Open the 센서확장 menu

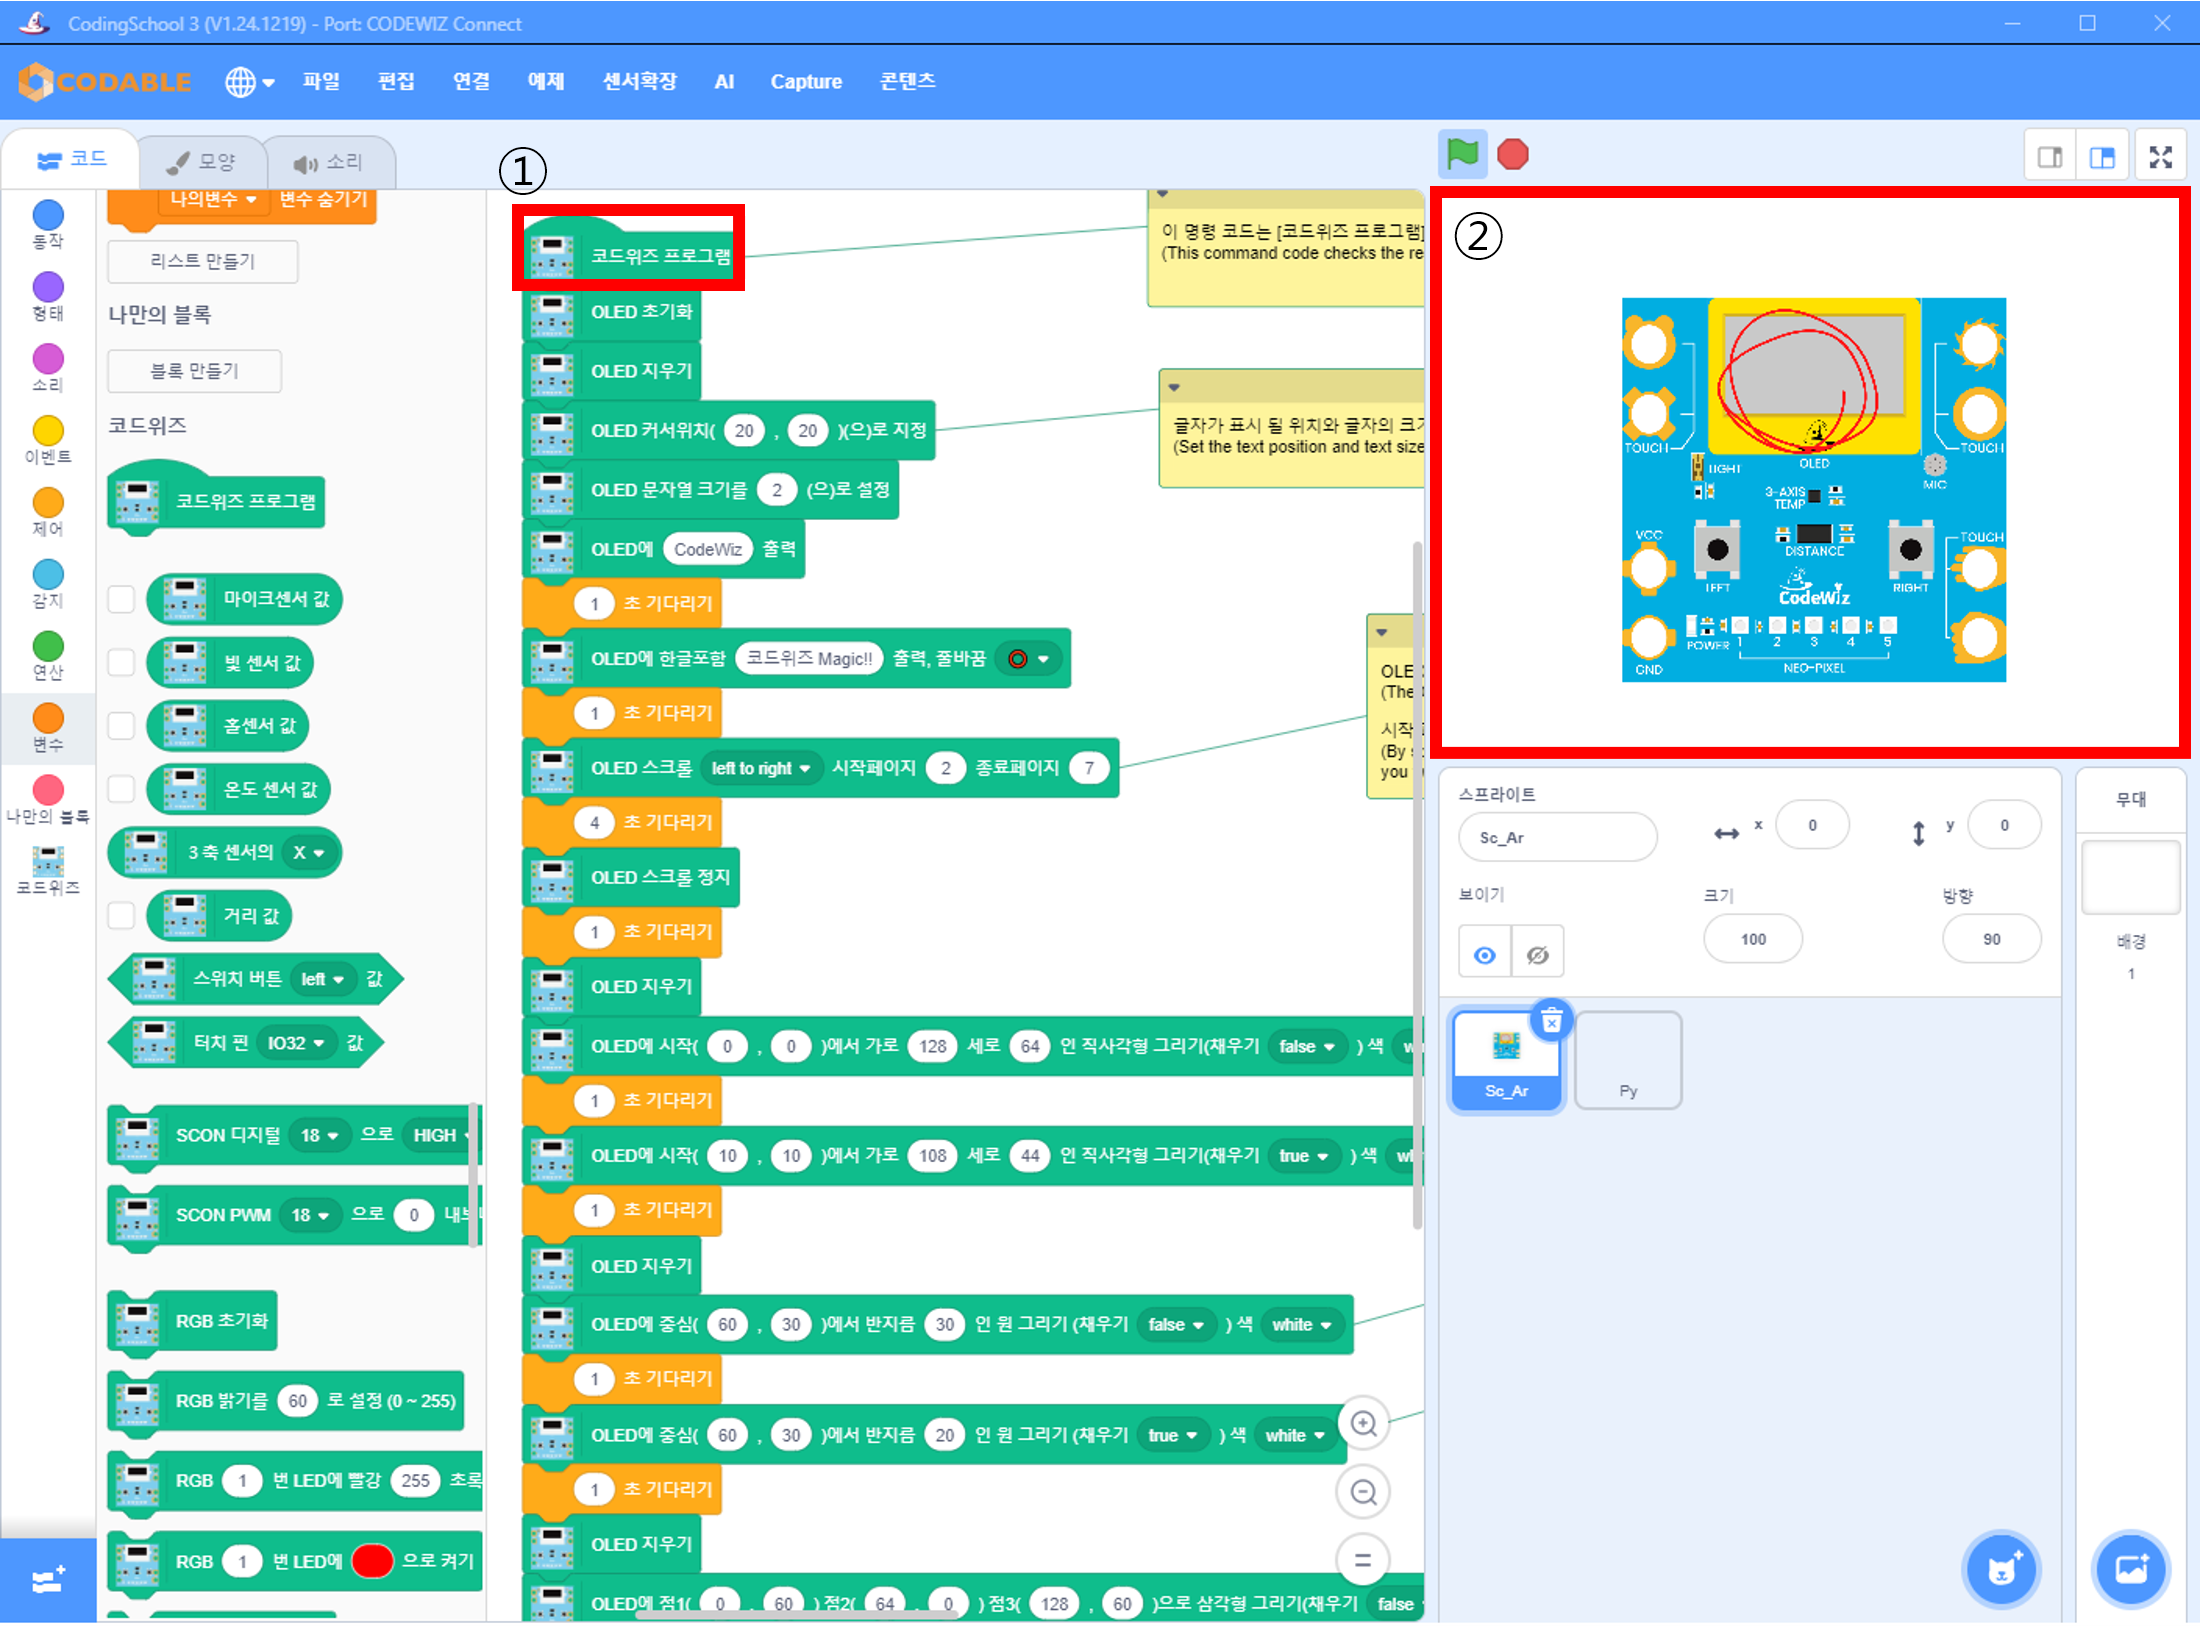(640, 82)
